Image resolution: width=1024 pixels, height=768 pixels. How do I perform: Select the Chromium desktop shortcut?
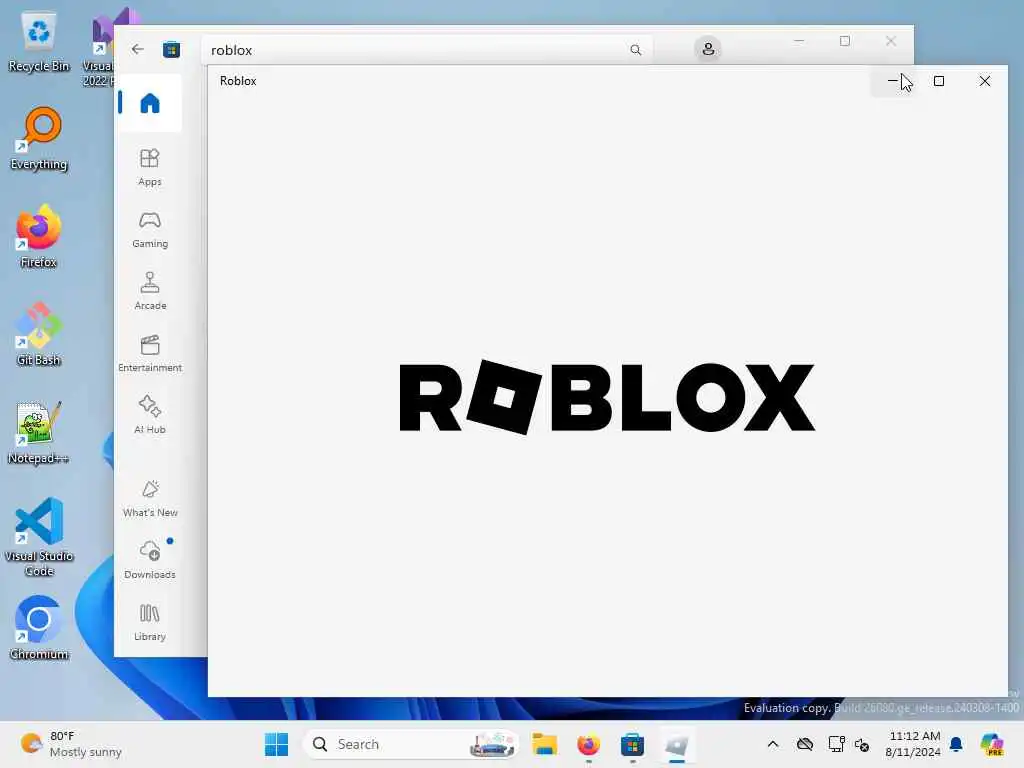tap(39, 628)
